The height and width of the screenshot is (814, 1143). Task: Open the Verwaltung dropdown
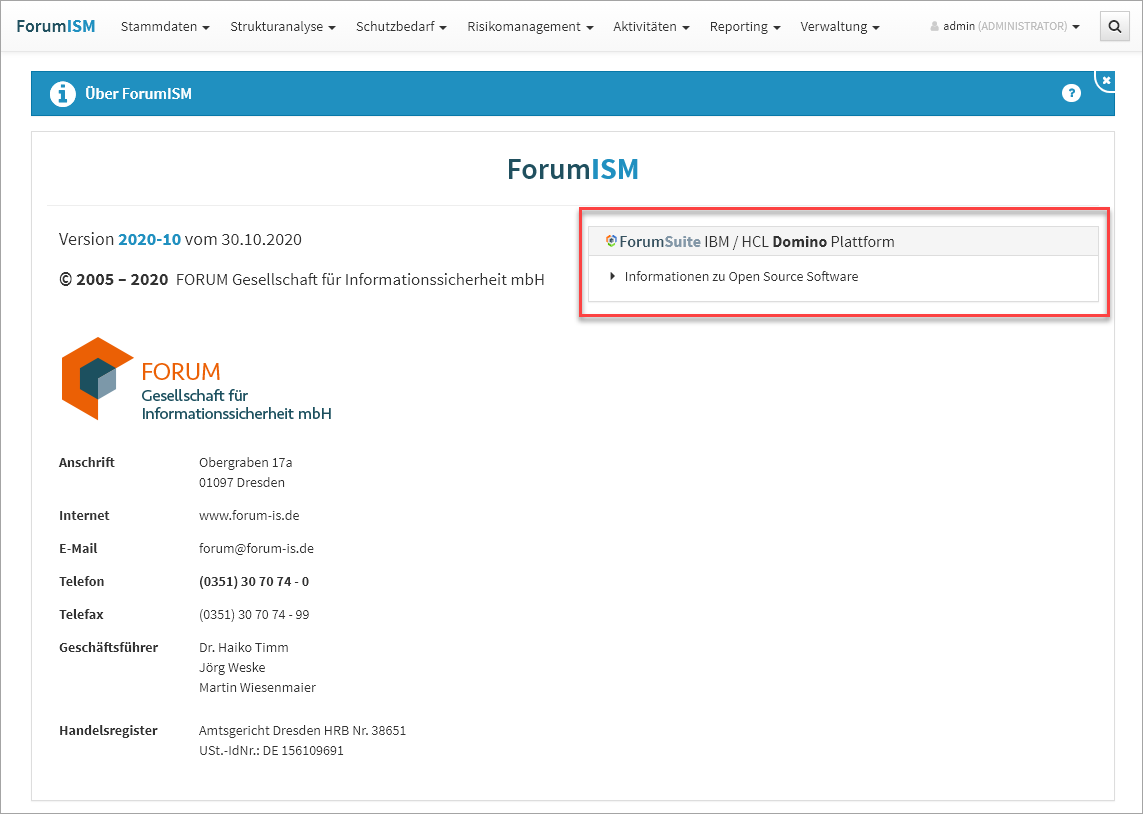(840, 26)
